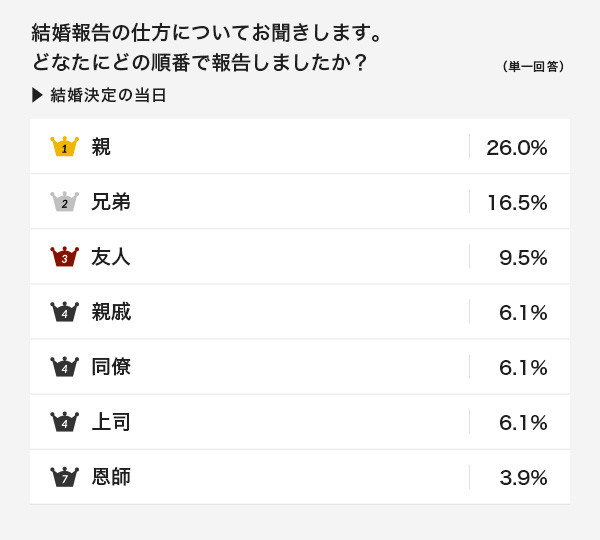Screen dimensions: 600x540
Task: Click the (単一回答) note text
Action: (533, 67)
